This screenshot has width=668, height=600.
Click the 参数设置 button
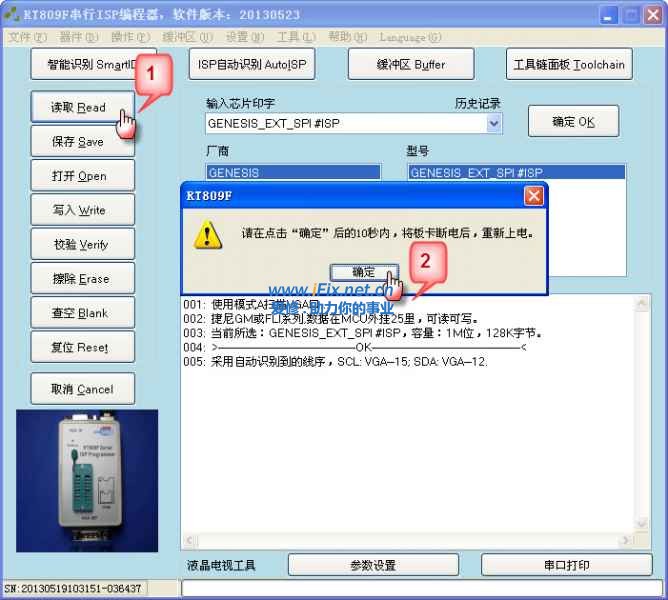pos(372,565)
